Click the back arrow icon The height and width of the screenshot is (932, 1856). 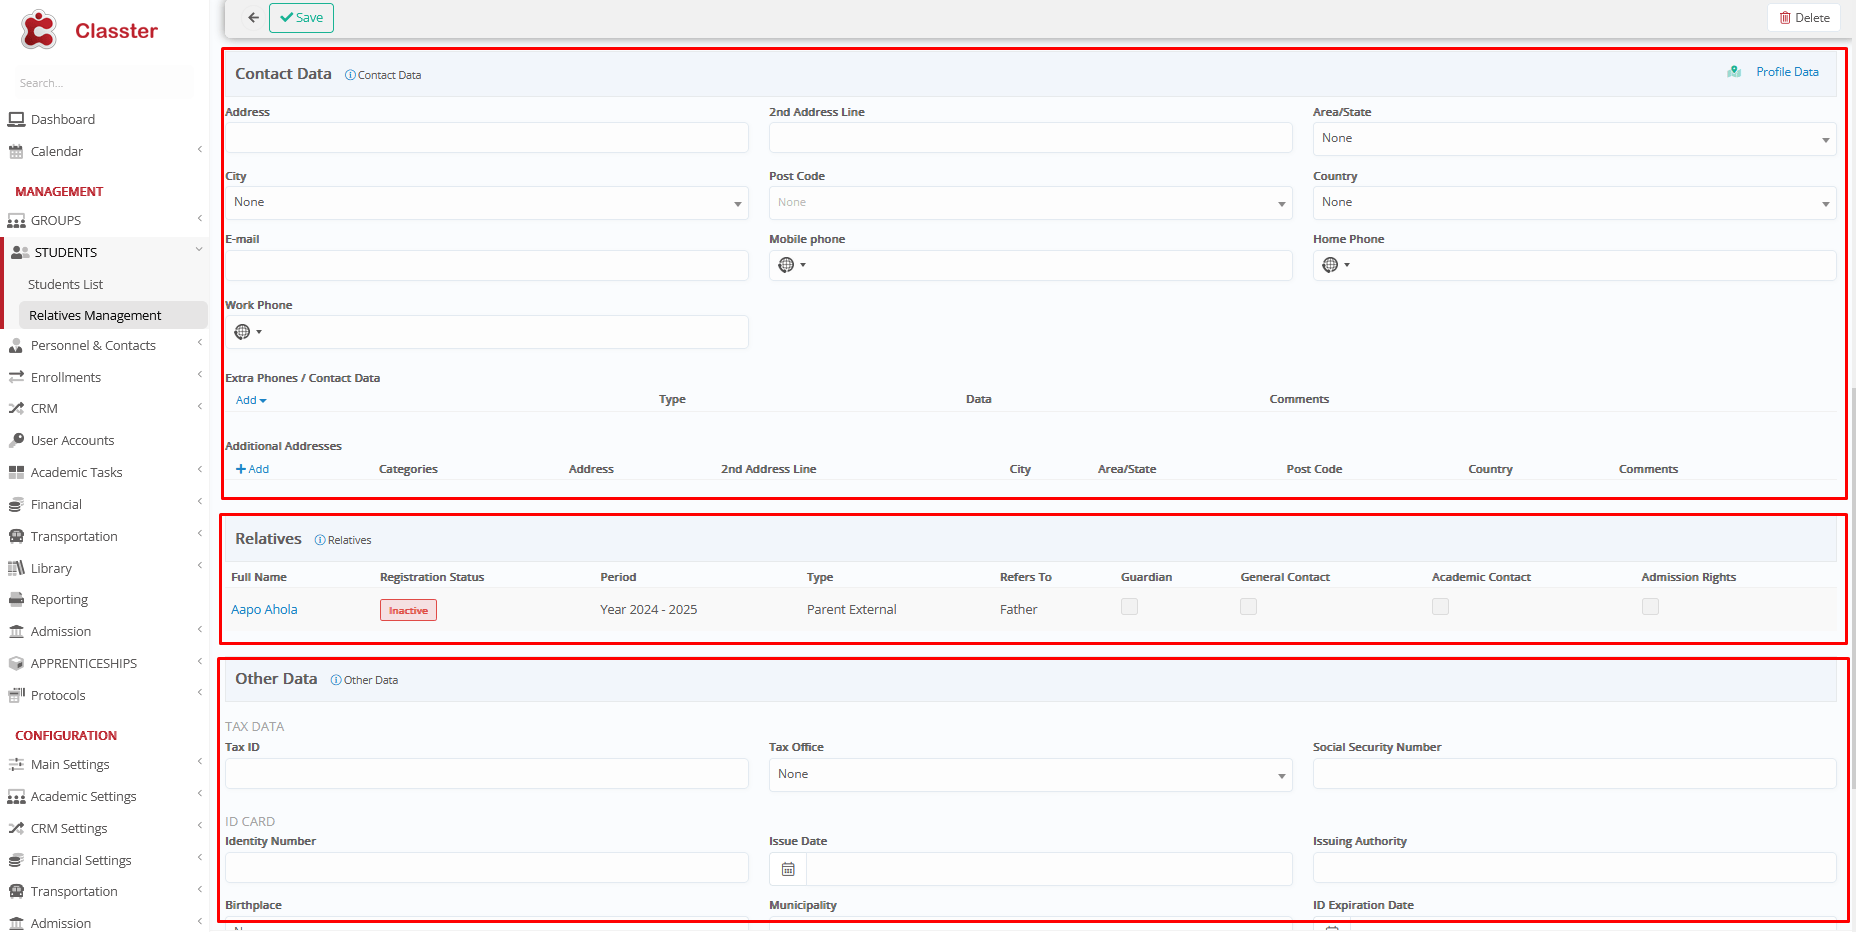click(x=253, y=18)
